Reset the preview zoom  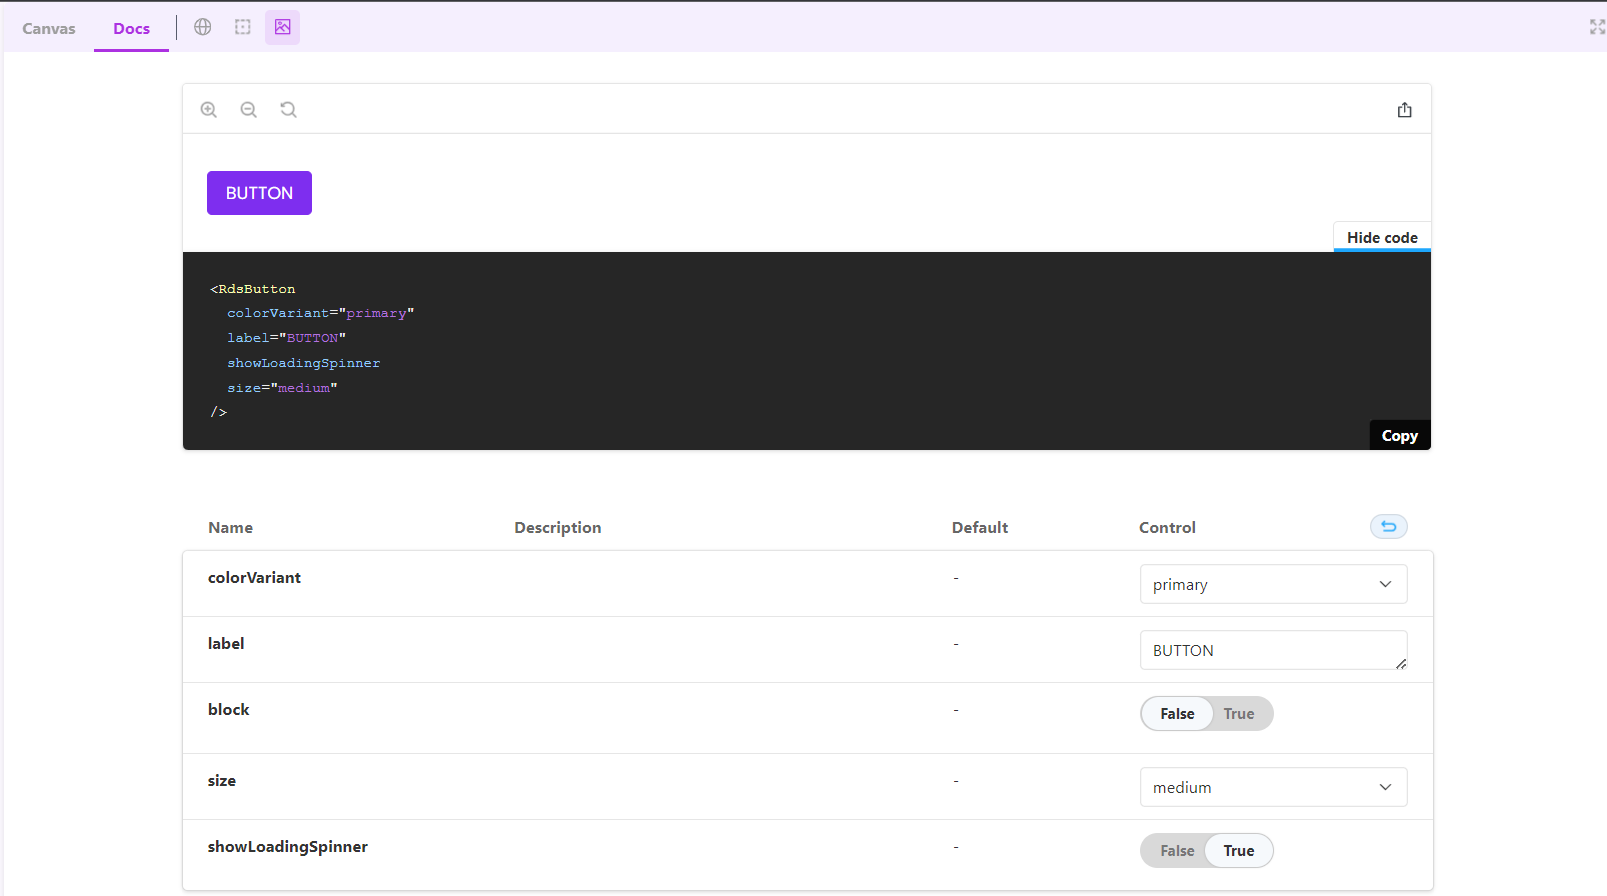[x=289, y=110]
